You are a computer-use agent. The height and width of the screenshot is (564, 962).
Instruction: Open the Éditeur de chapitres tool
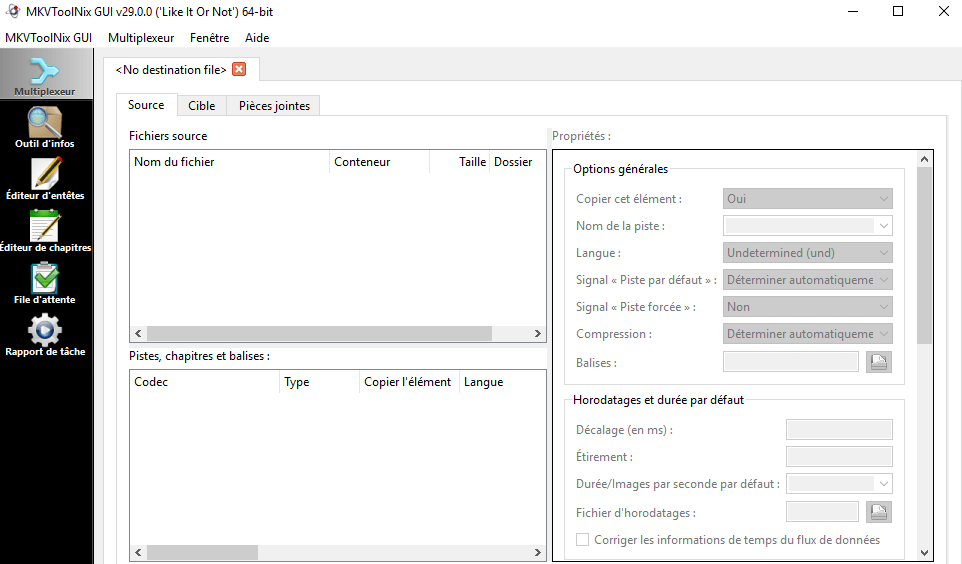45,231
